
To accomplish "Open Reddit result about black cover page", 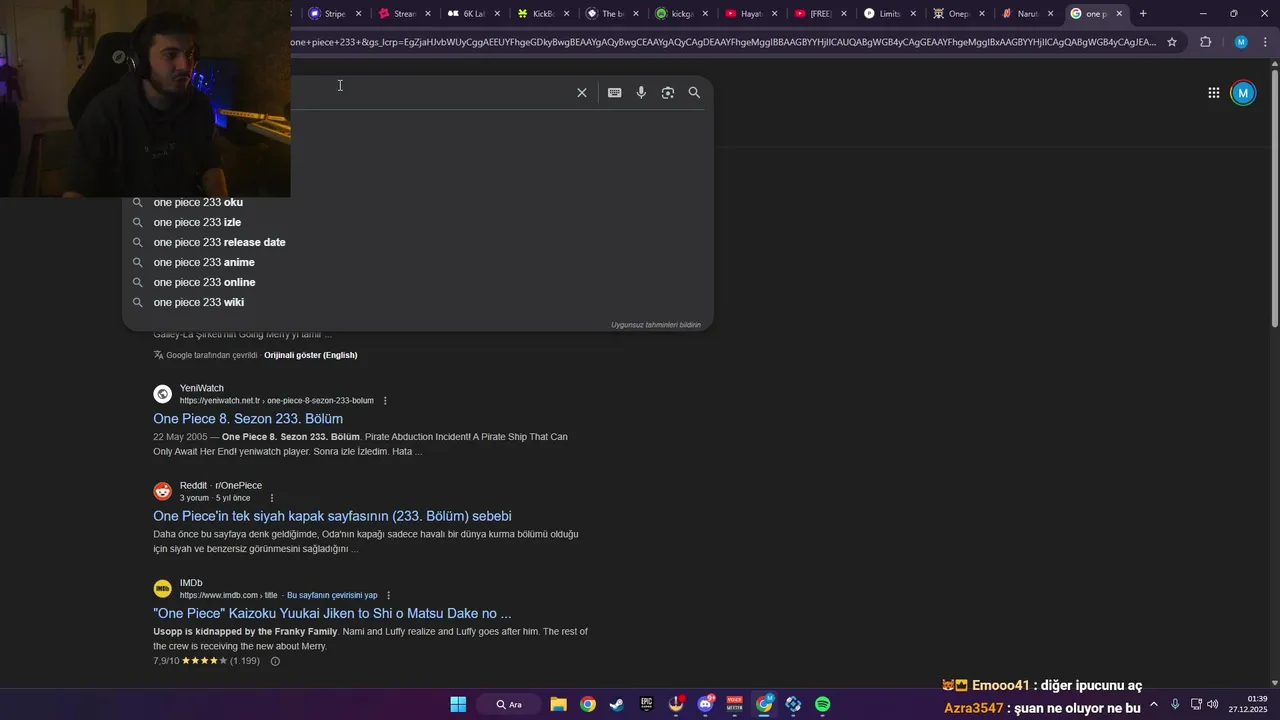I will [332, 516].
